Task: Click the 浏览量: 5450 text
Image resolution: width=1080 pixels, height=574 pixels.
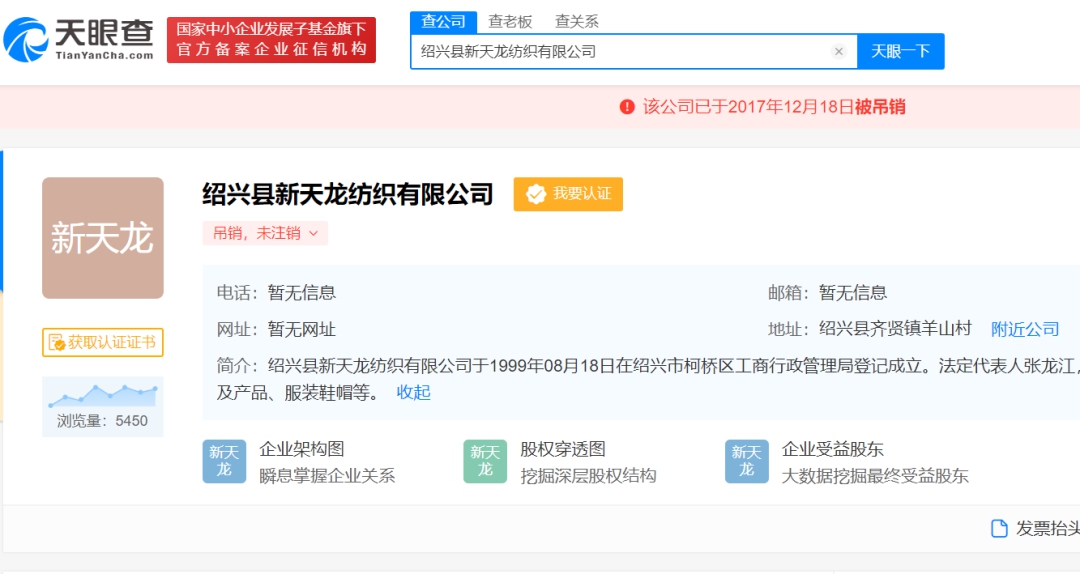Action: [103, 421]
